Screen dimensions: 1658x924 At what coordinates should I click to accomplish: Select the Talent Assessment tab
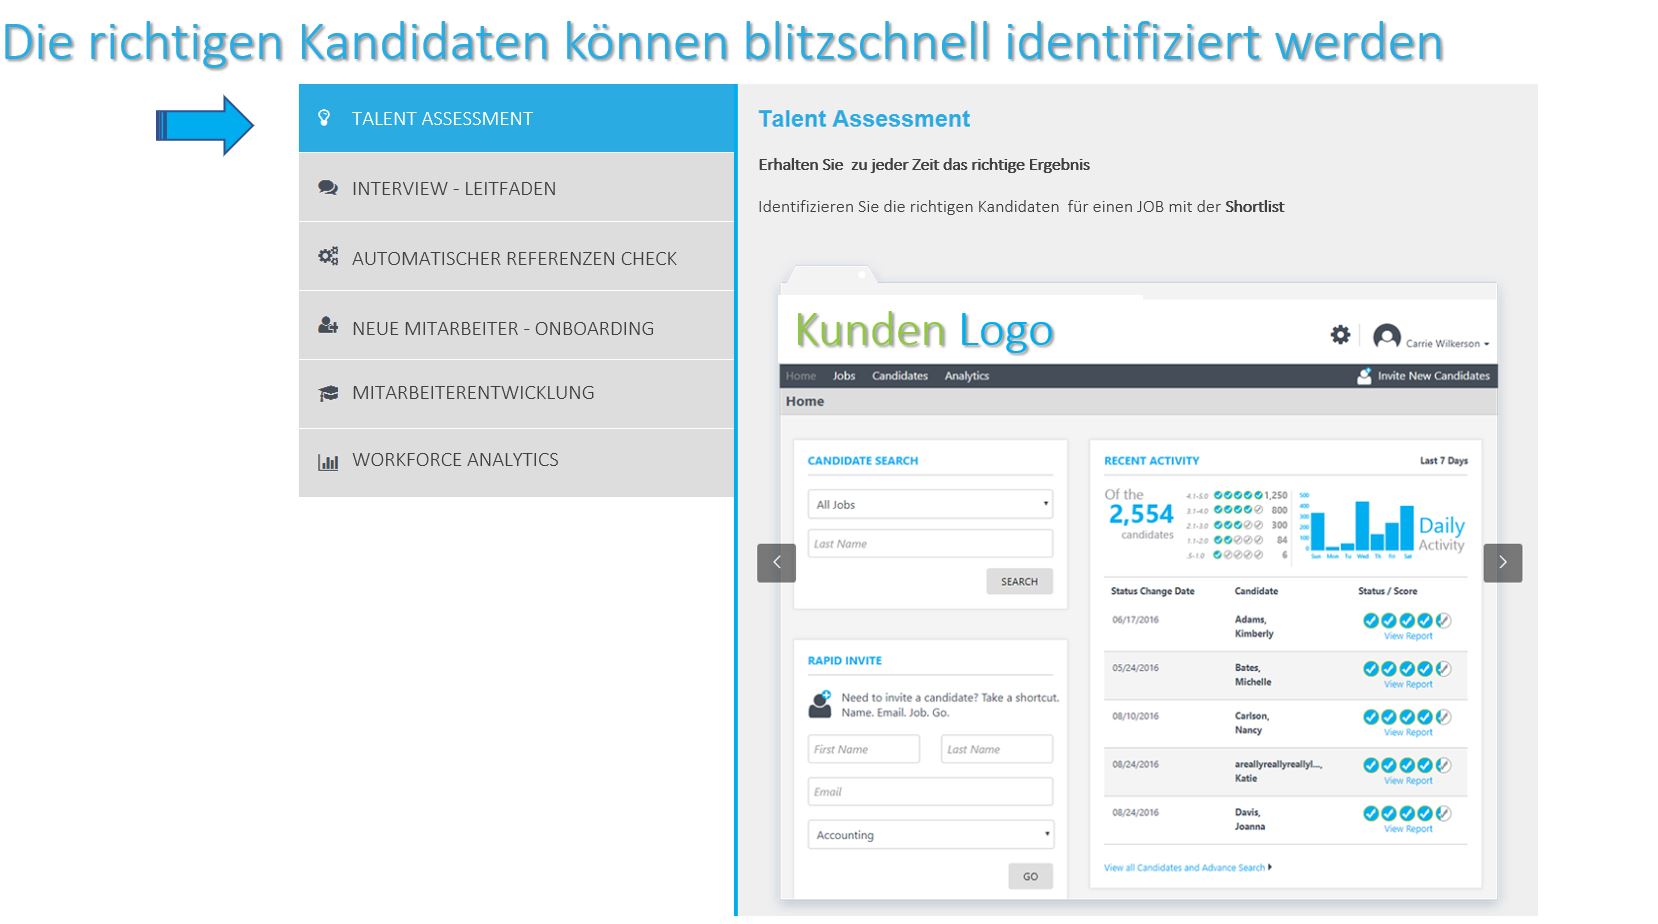point(517,118)
